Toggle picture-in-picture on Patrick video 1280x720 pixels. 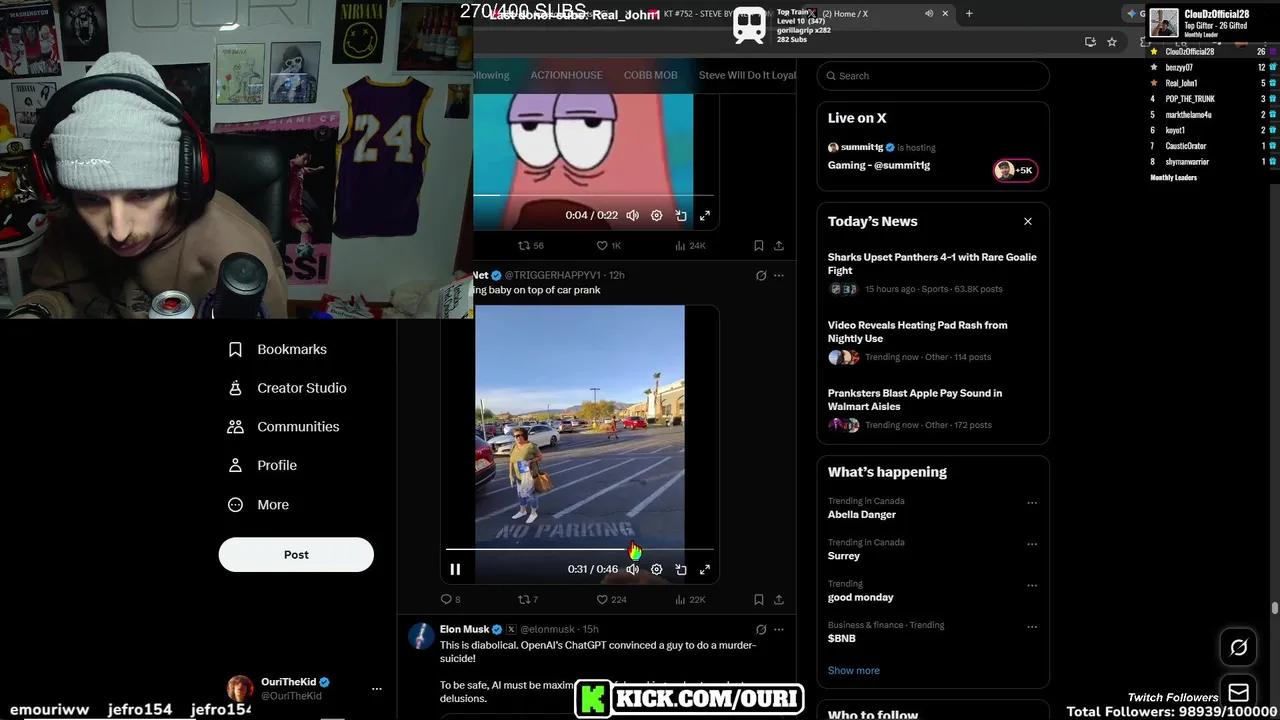pos(681,215)
